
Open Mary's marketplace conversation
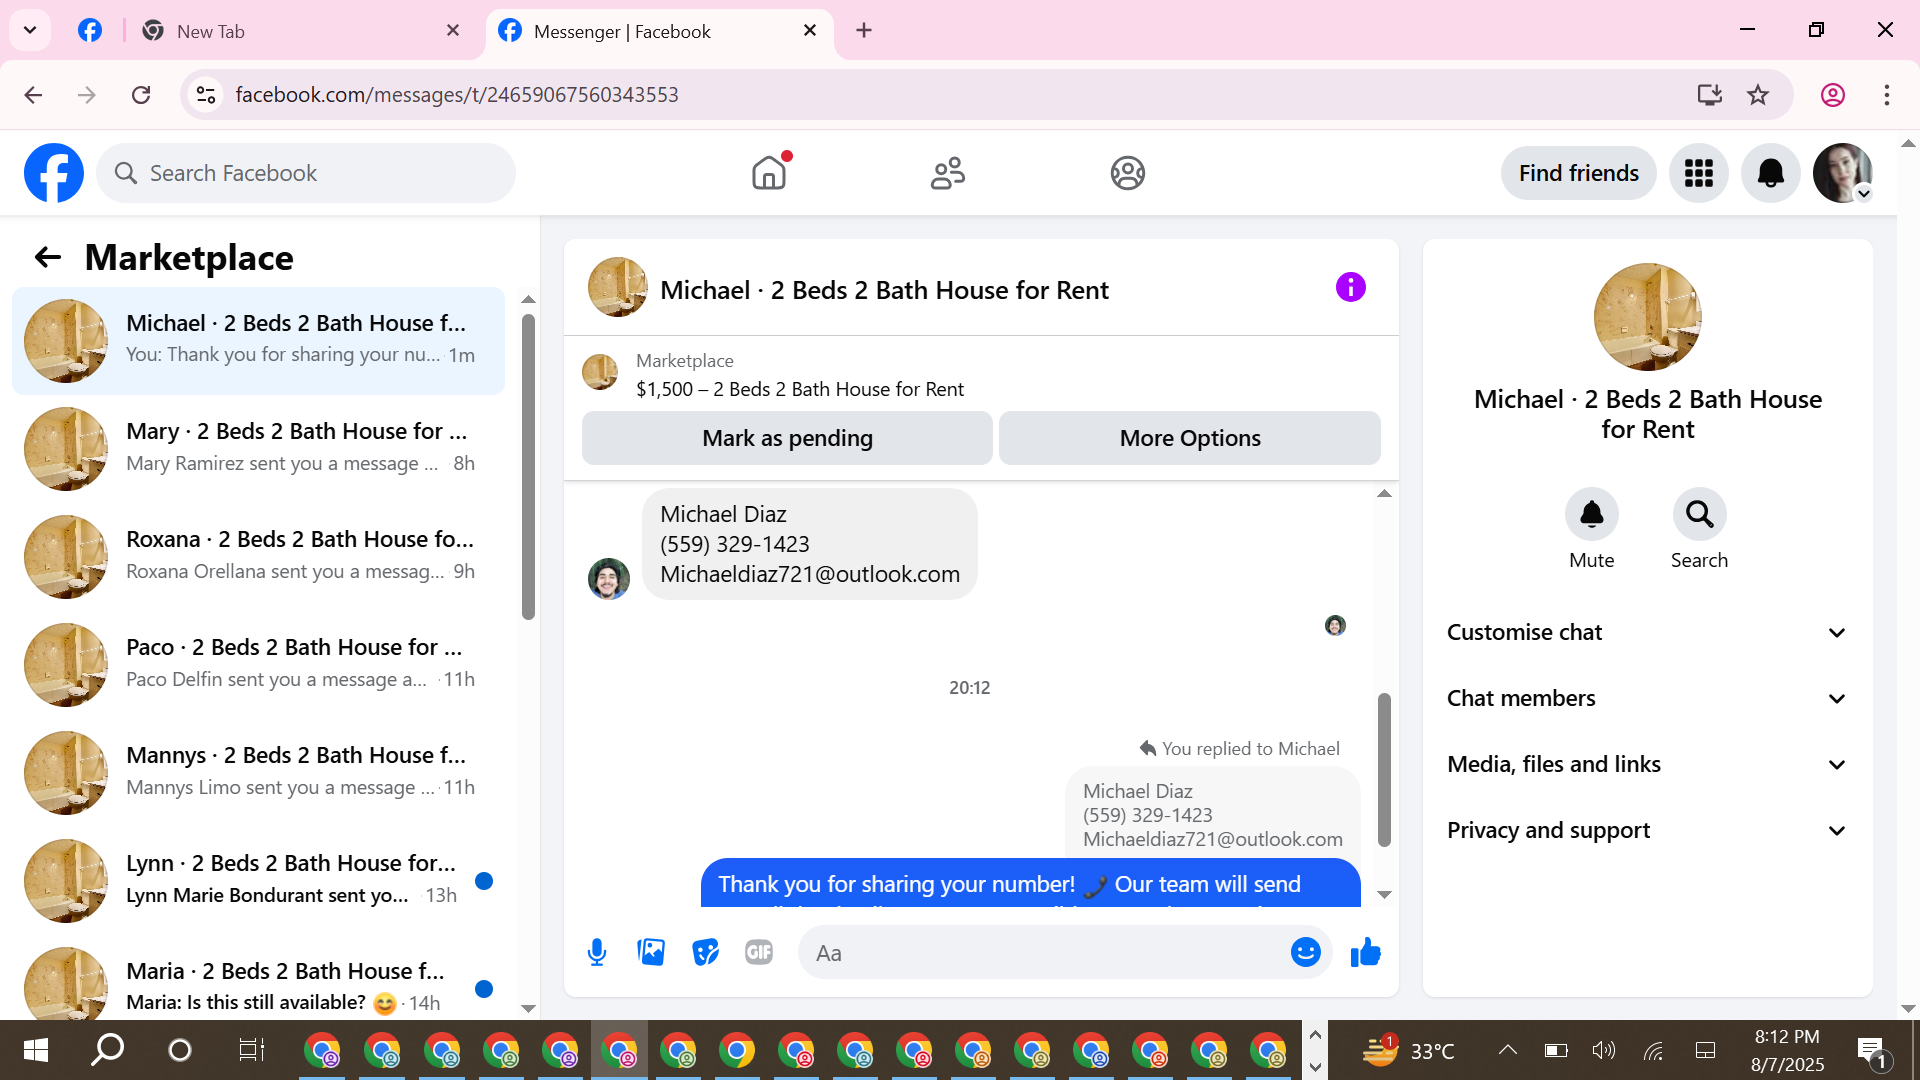[x=259, y=449]
